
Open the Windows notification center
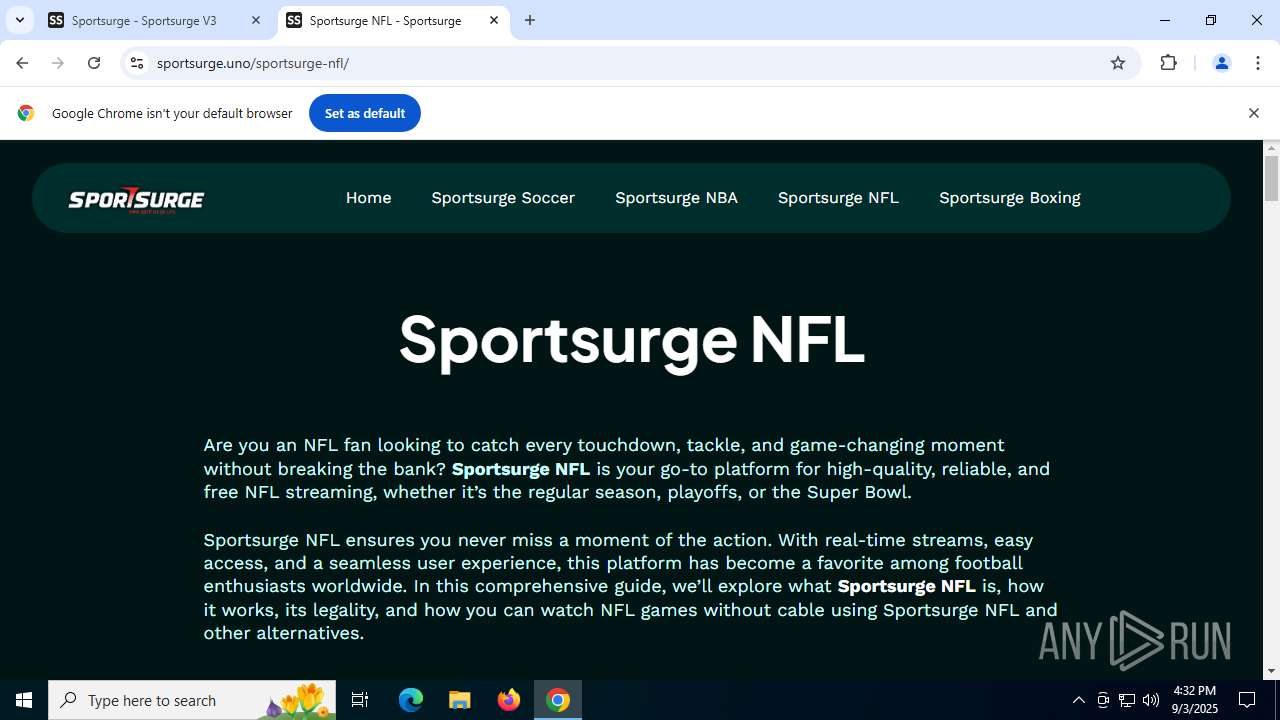click(x=1248, y=700)
